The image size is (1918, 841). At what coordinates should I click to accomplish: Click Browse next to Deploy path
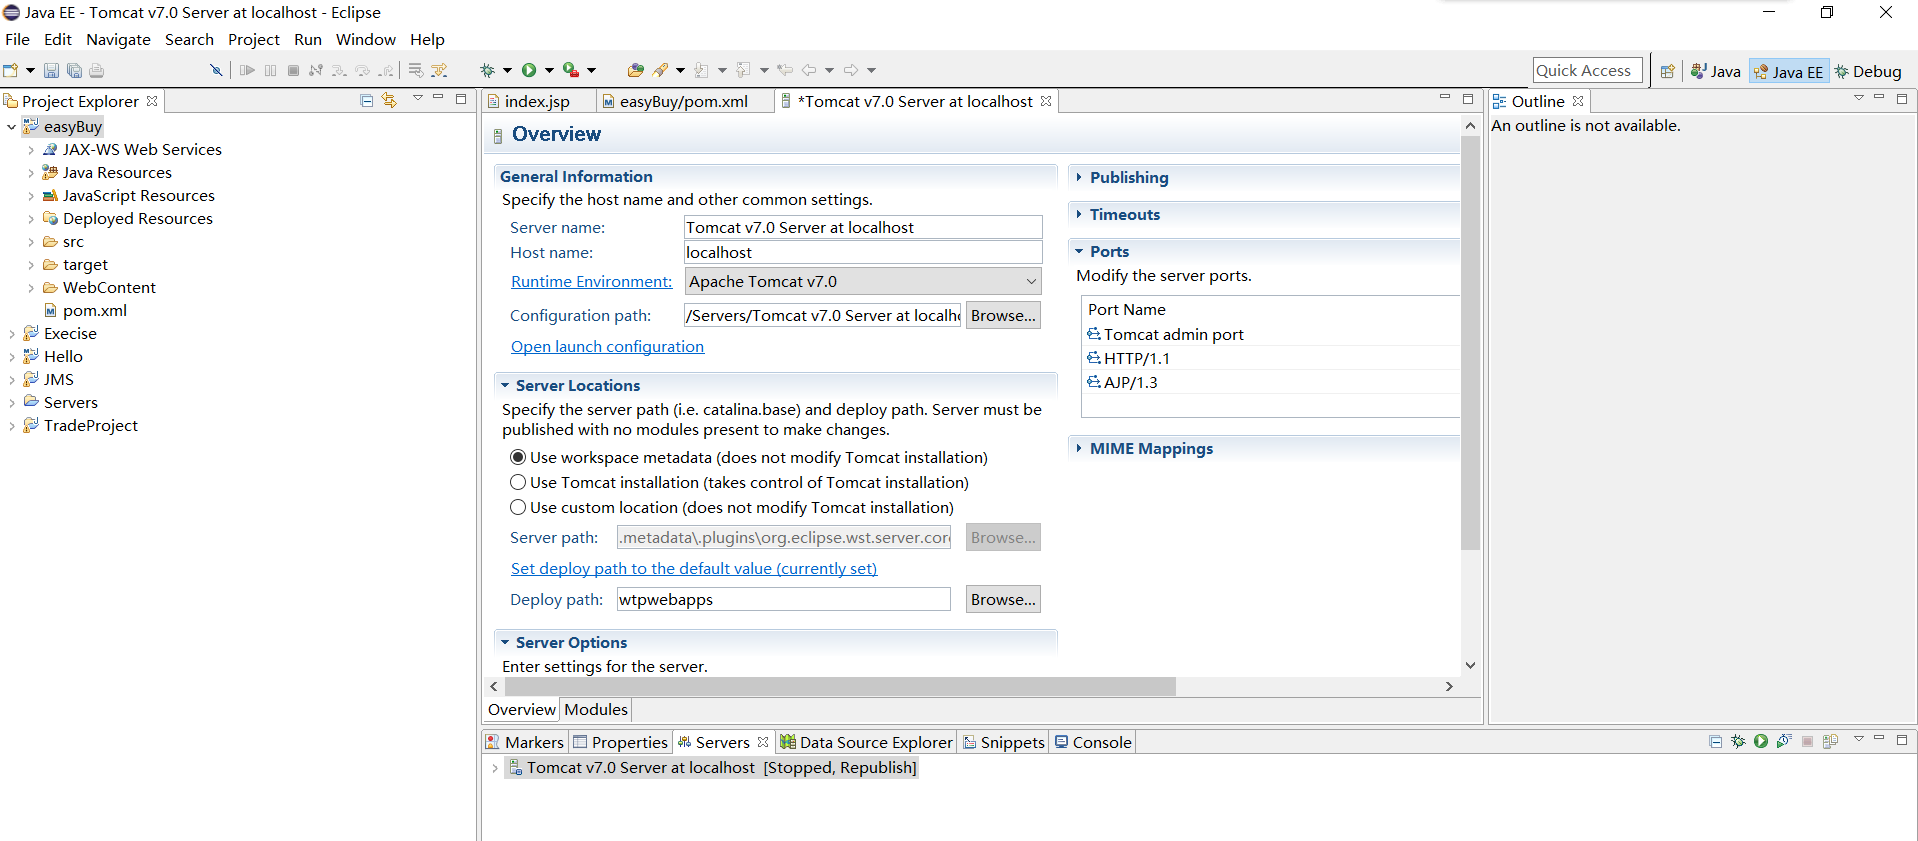pos(1003,599)
